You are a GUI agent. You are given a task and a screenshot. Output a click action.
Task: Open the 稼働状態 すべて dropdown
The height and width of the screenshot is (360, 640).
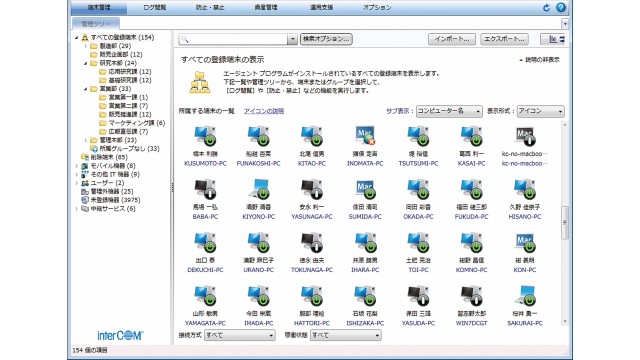point(346,335)
